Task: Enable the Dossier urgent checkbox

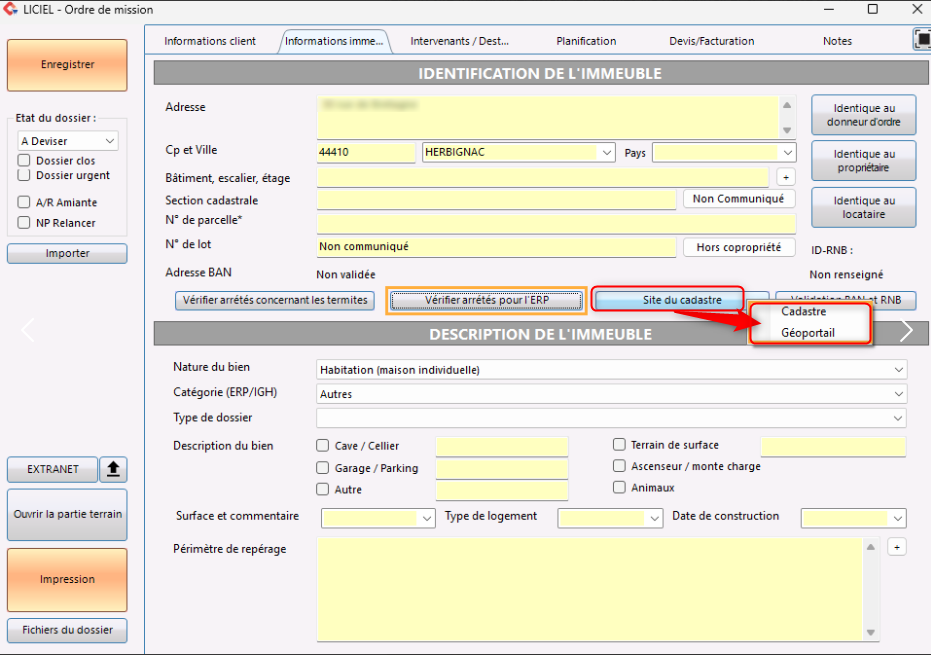Action: click(24, 175)
